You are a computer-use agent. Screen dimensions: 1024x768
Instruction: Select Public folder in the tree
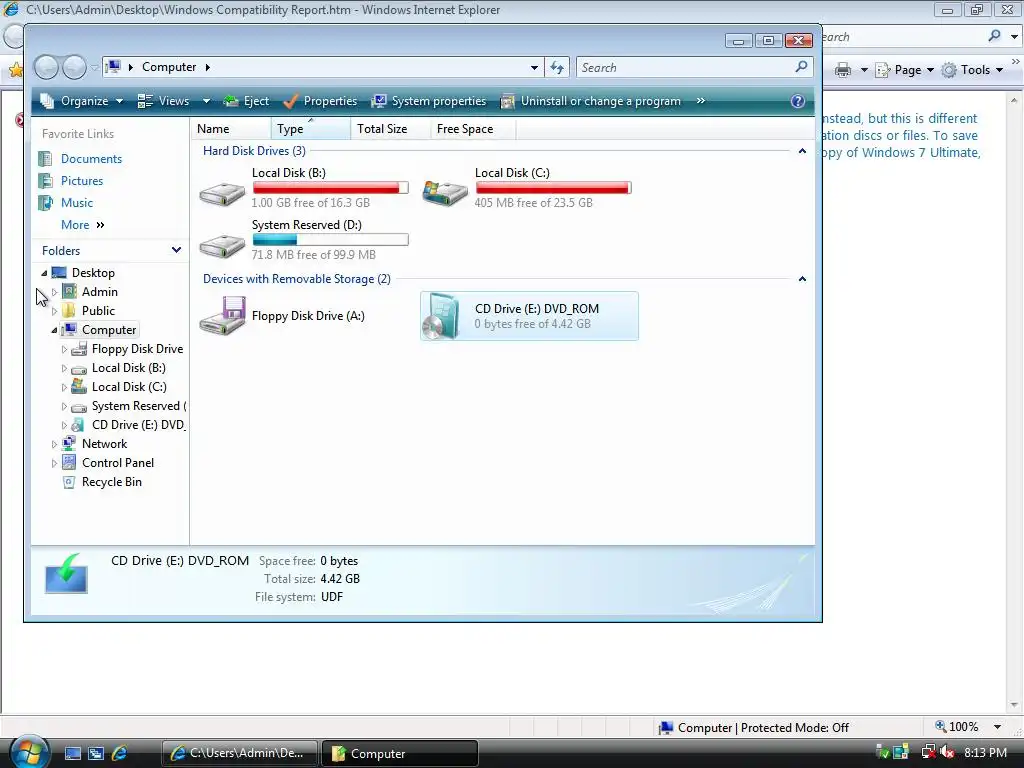click(98, 311)
